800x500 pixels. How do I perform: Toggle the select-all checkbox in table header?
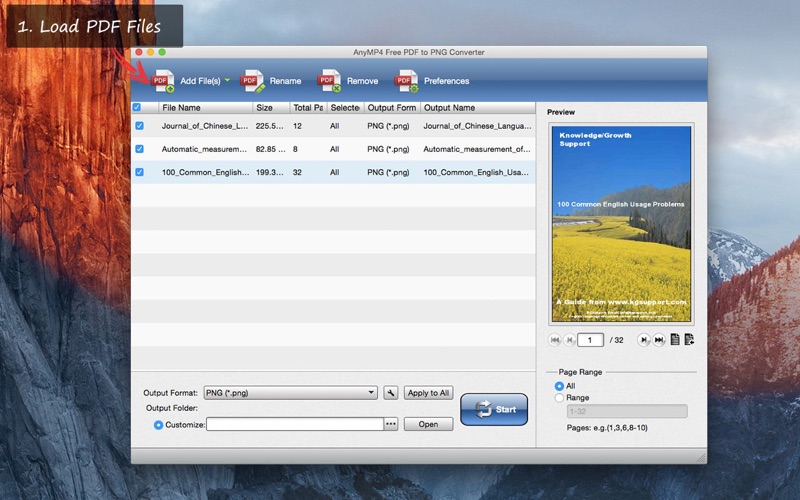[x=138, y=107]
